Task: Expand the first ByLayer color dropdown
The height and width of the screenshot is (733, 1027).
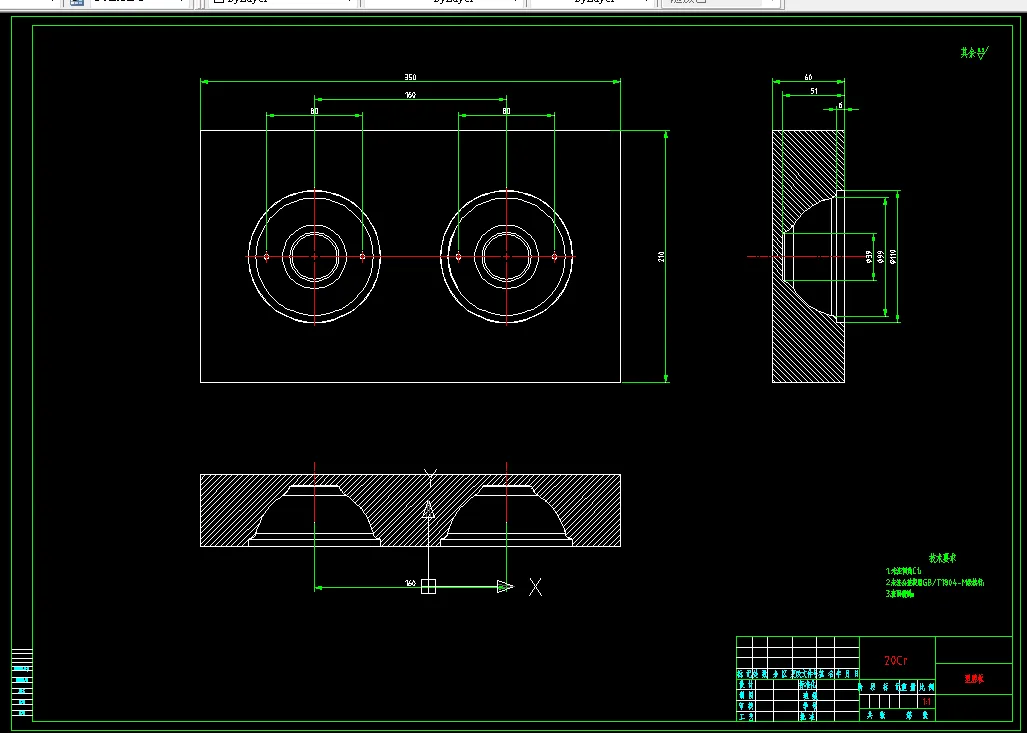Action: (282, 2)
